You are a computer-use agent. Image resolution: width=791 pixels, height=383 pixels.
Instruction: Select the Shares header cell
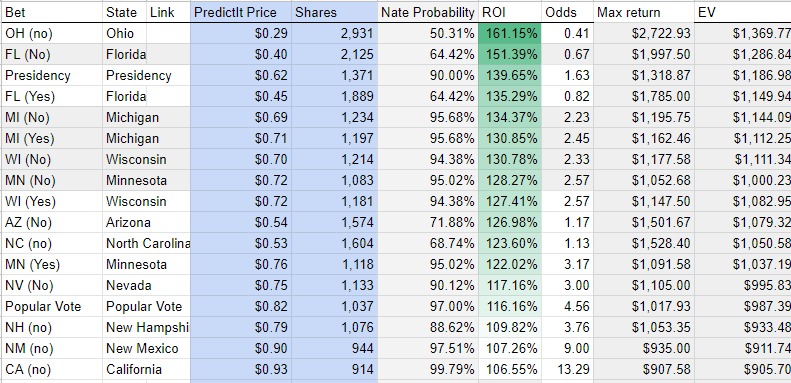(334, 12)
